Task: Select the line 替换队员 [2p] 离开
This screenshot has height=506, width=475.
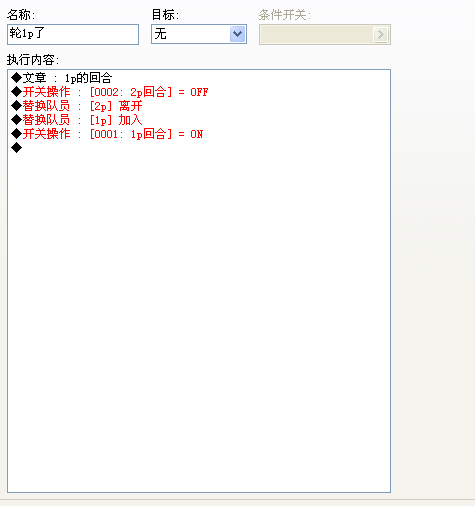Action: 77,106
